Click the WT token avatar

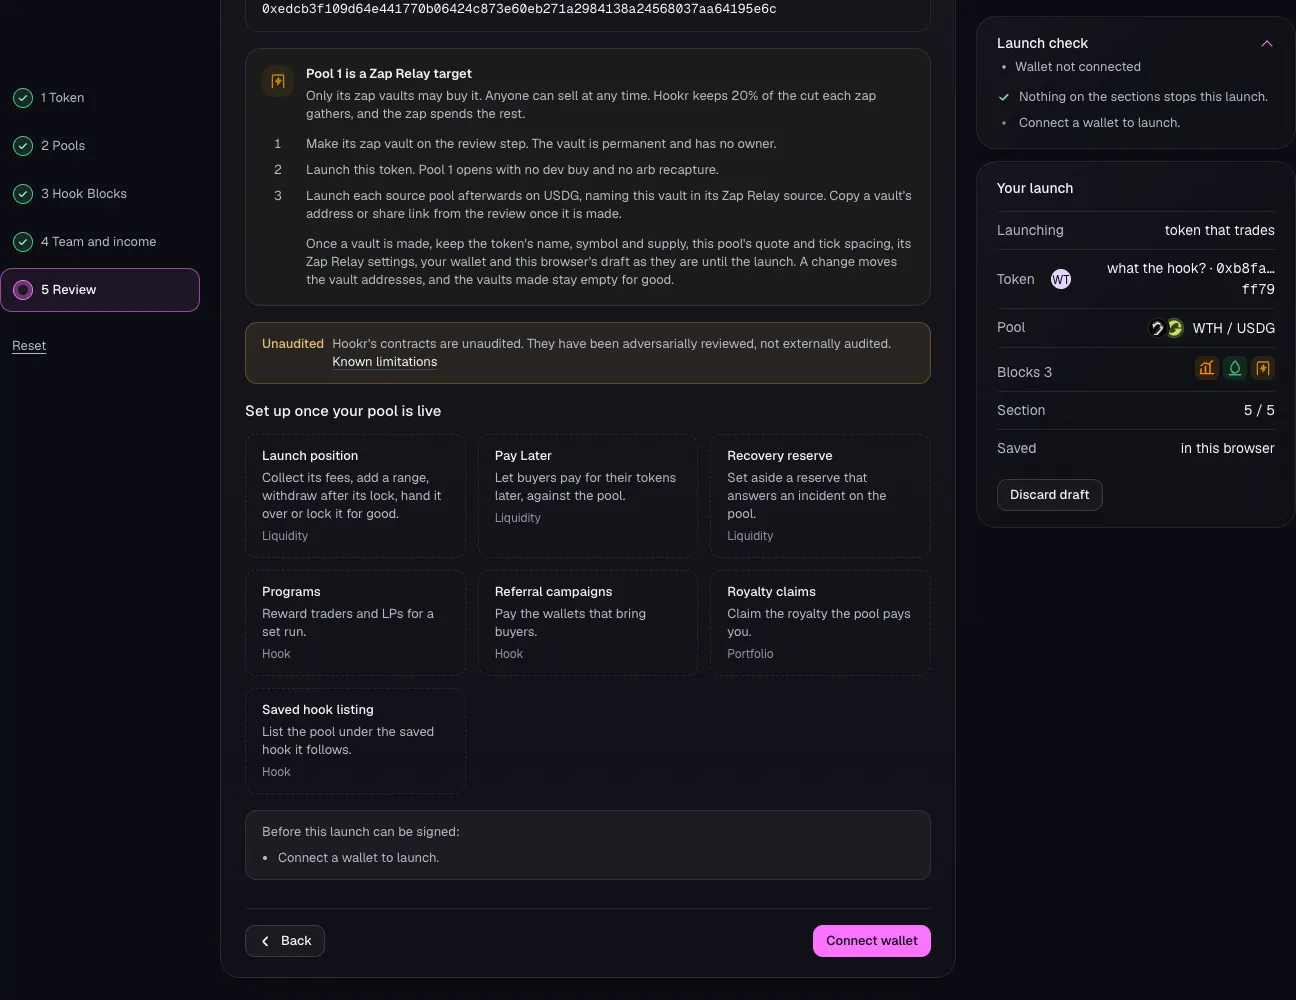(x=1061, y=280)
